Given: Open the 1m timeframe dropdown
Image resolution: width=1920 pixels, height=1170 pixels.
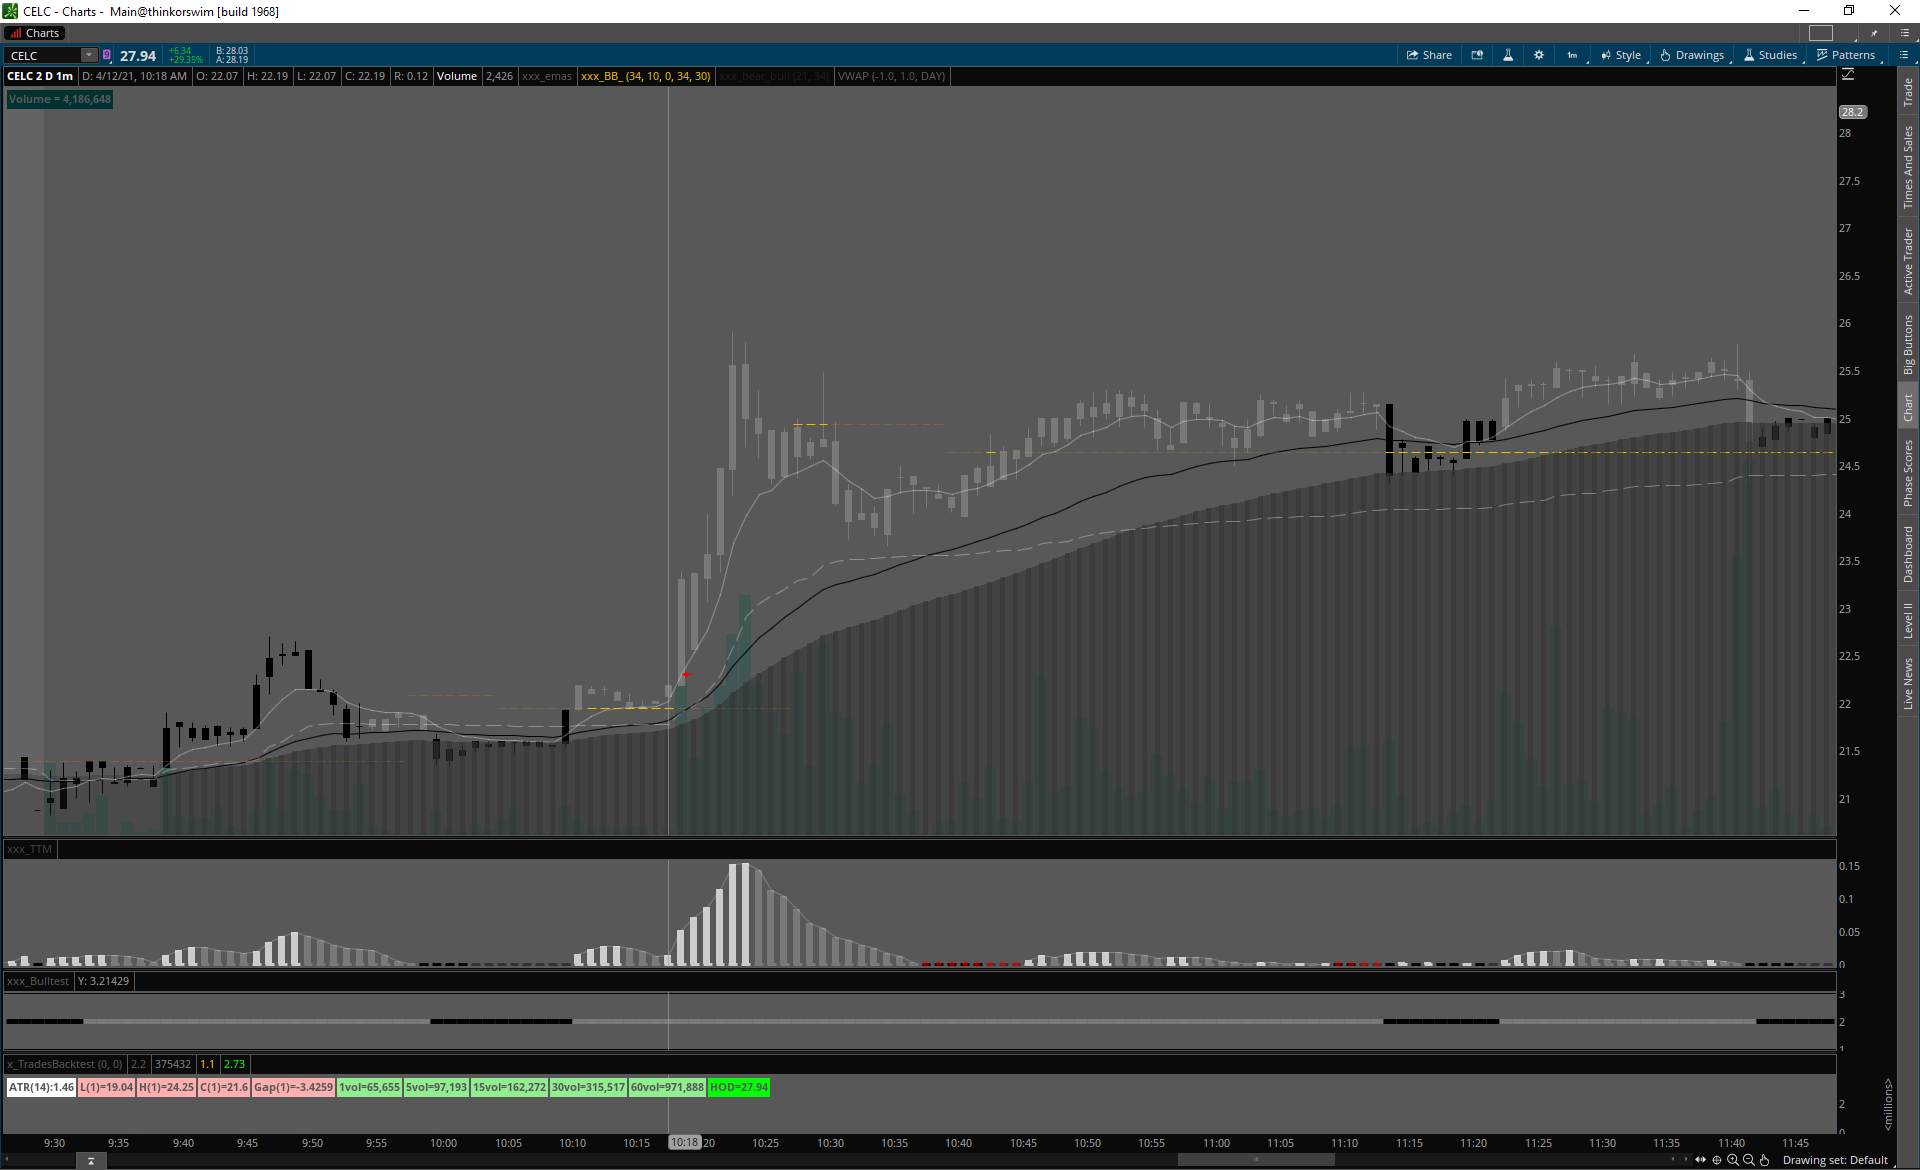Looking at the screenshot, I should tap(1574, 55).
